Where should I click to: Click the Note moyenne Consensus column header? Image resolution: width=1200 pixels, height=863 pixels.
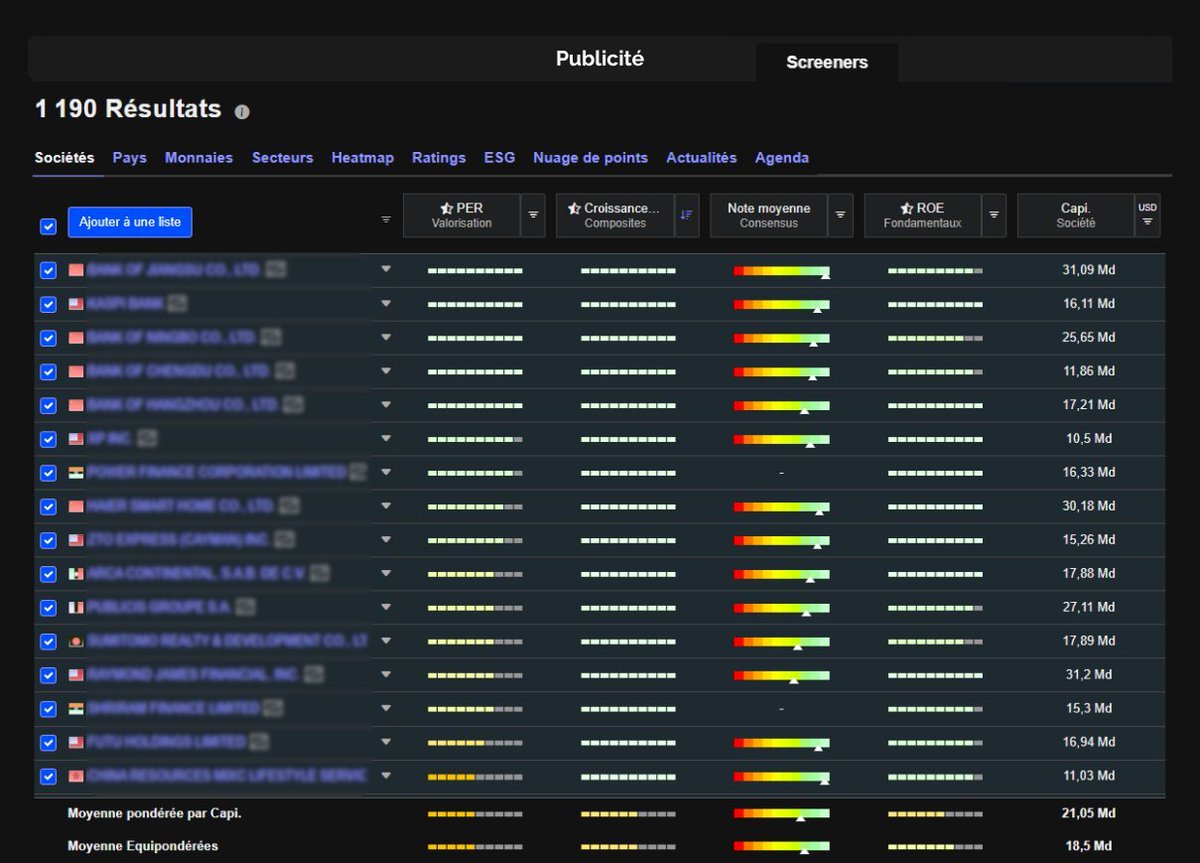[769, 215]
